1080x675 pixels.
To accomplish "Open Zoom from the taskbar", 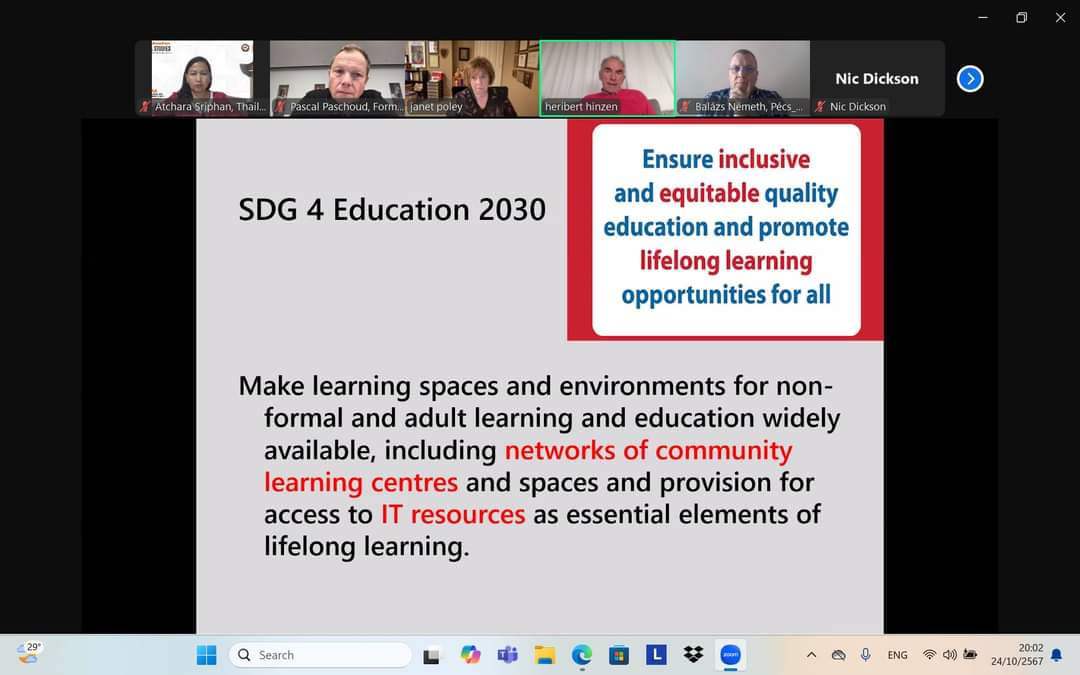I will pos(730,655).
